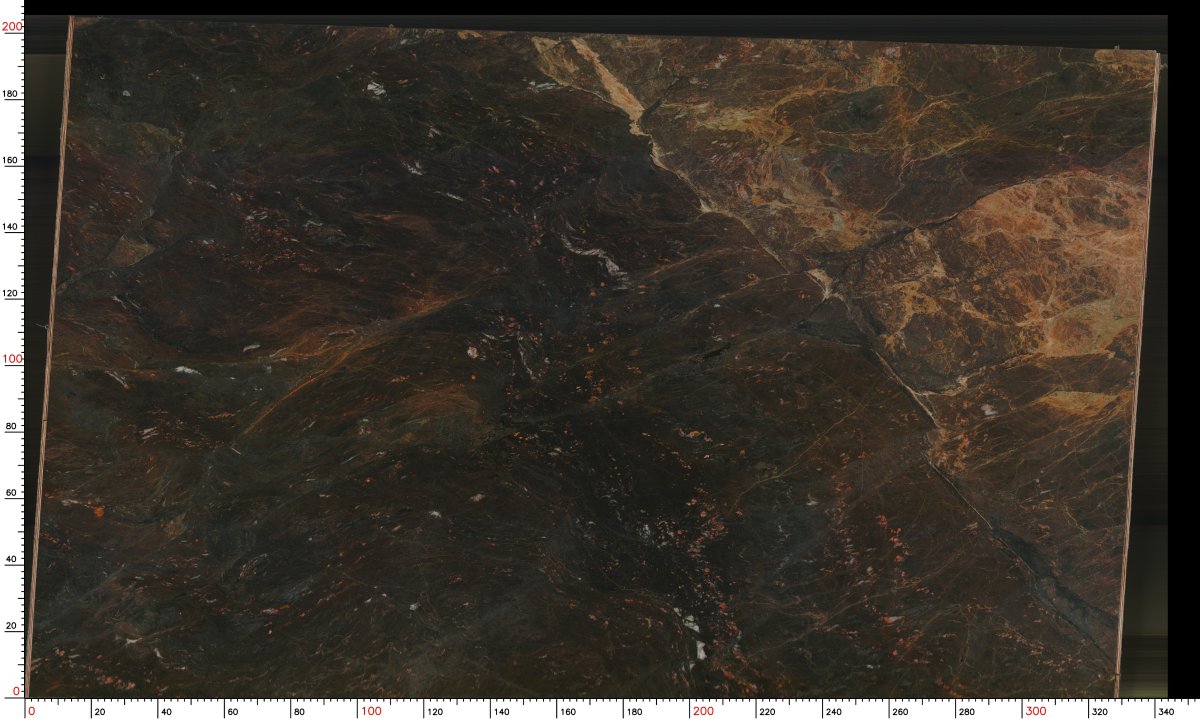
Task: Click the 40 label on vertical ruler
Action: click(x=12, y=559)
